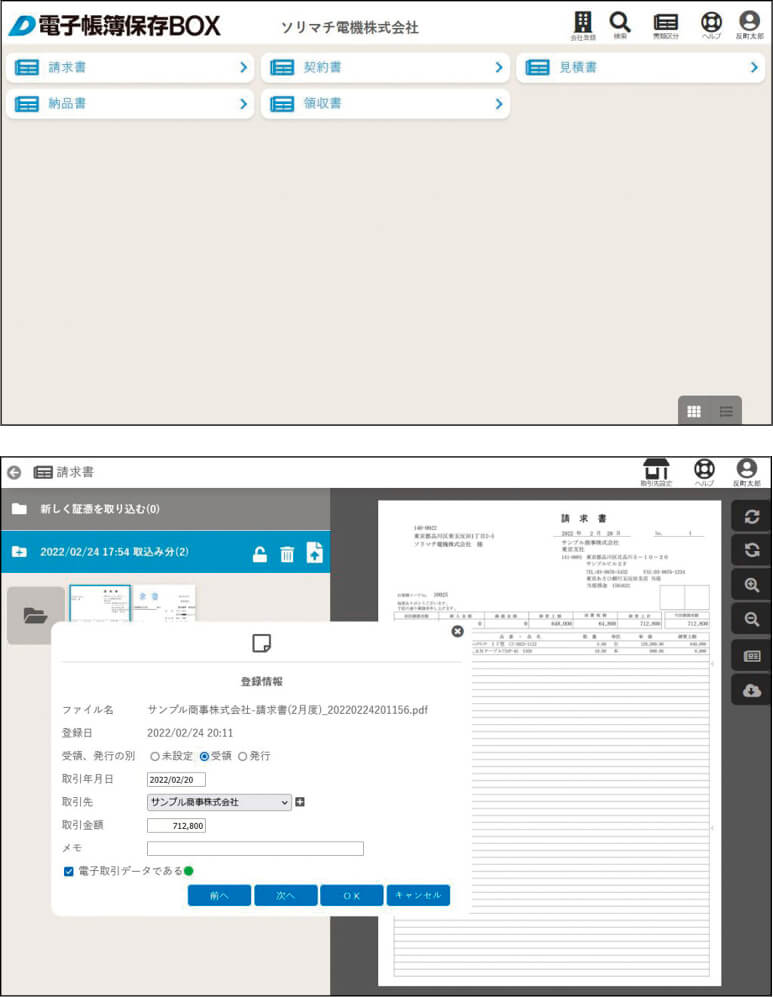This screenshot has height=997, width=773.
Task: Click file name サンプル商事株式会社-請求書(2月度) text
Action: pyautogui.click(x=288, y=710)
